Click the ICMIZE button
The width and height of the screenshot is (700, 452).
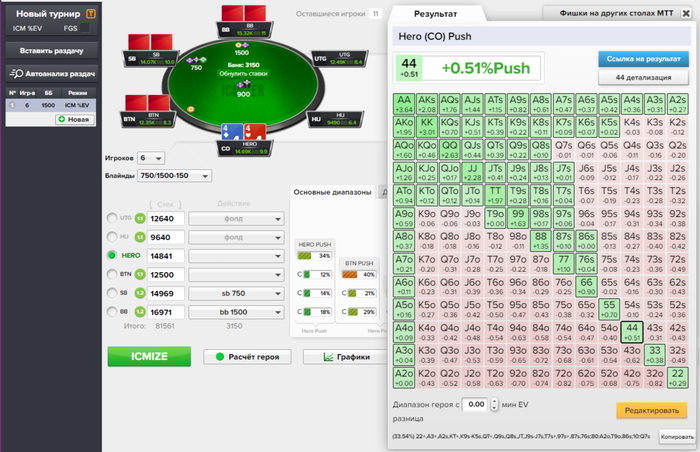[149, 356]
